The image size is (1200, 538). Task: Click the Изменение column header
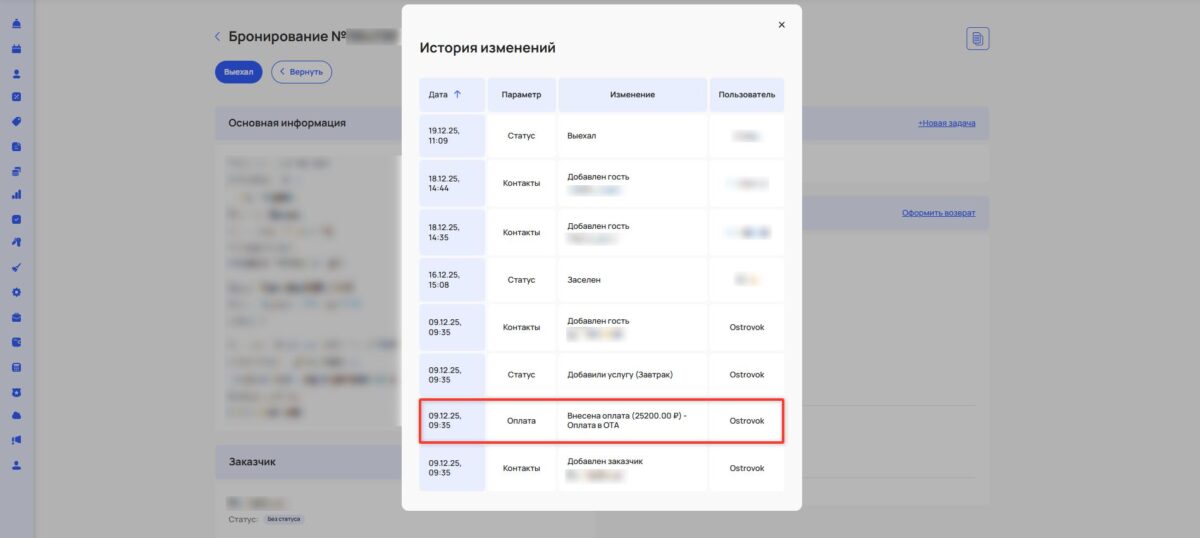[632, 94]
